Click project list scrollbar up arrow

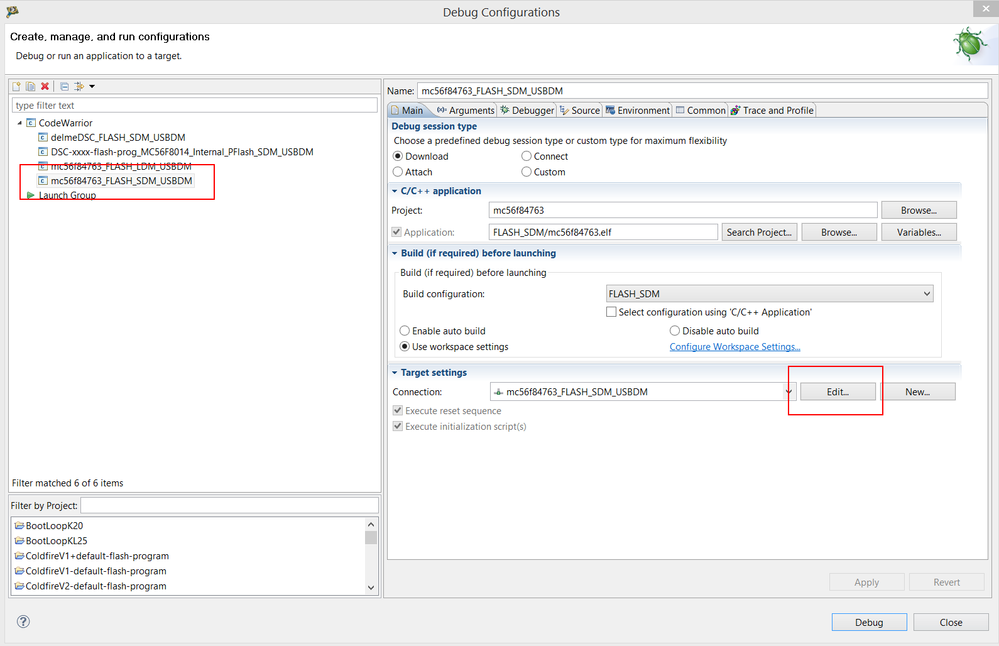(371, 524)
